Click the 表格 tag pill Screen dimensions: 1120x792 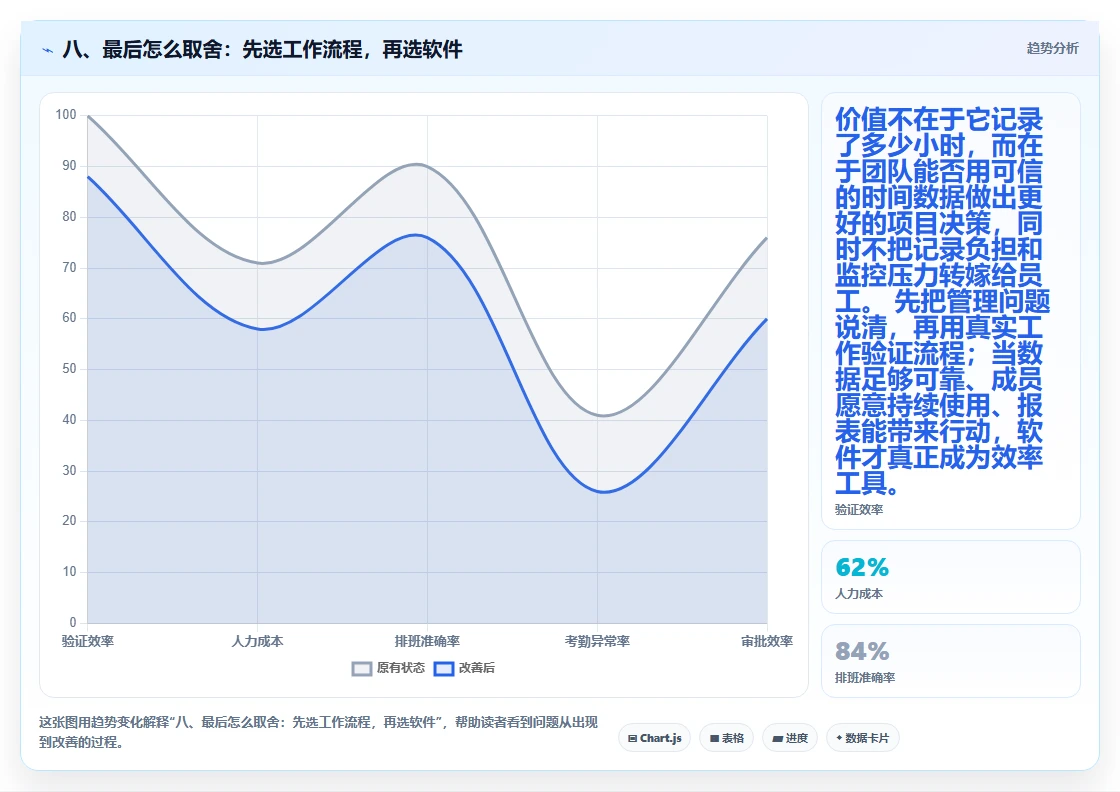[x=726, y=738]
